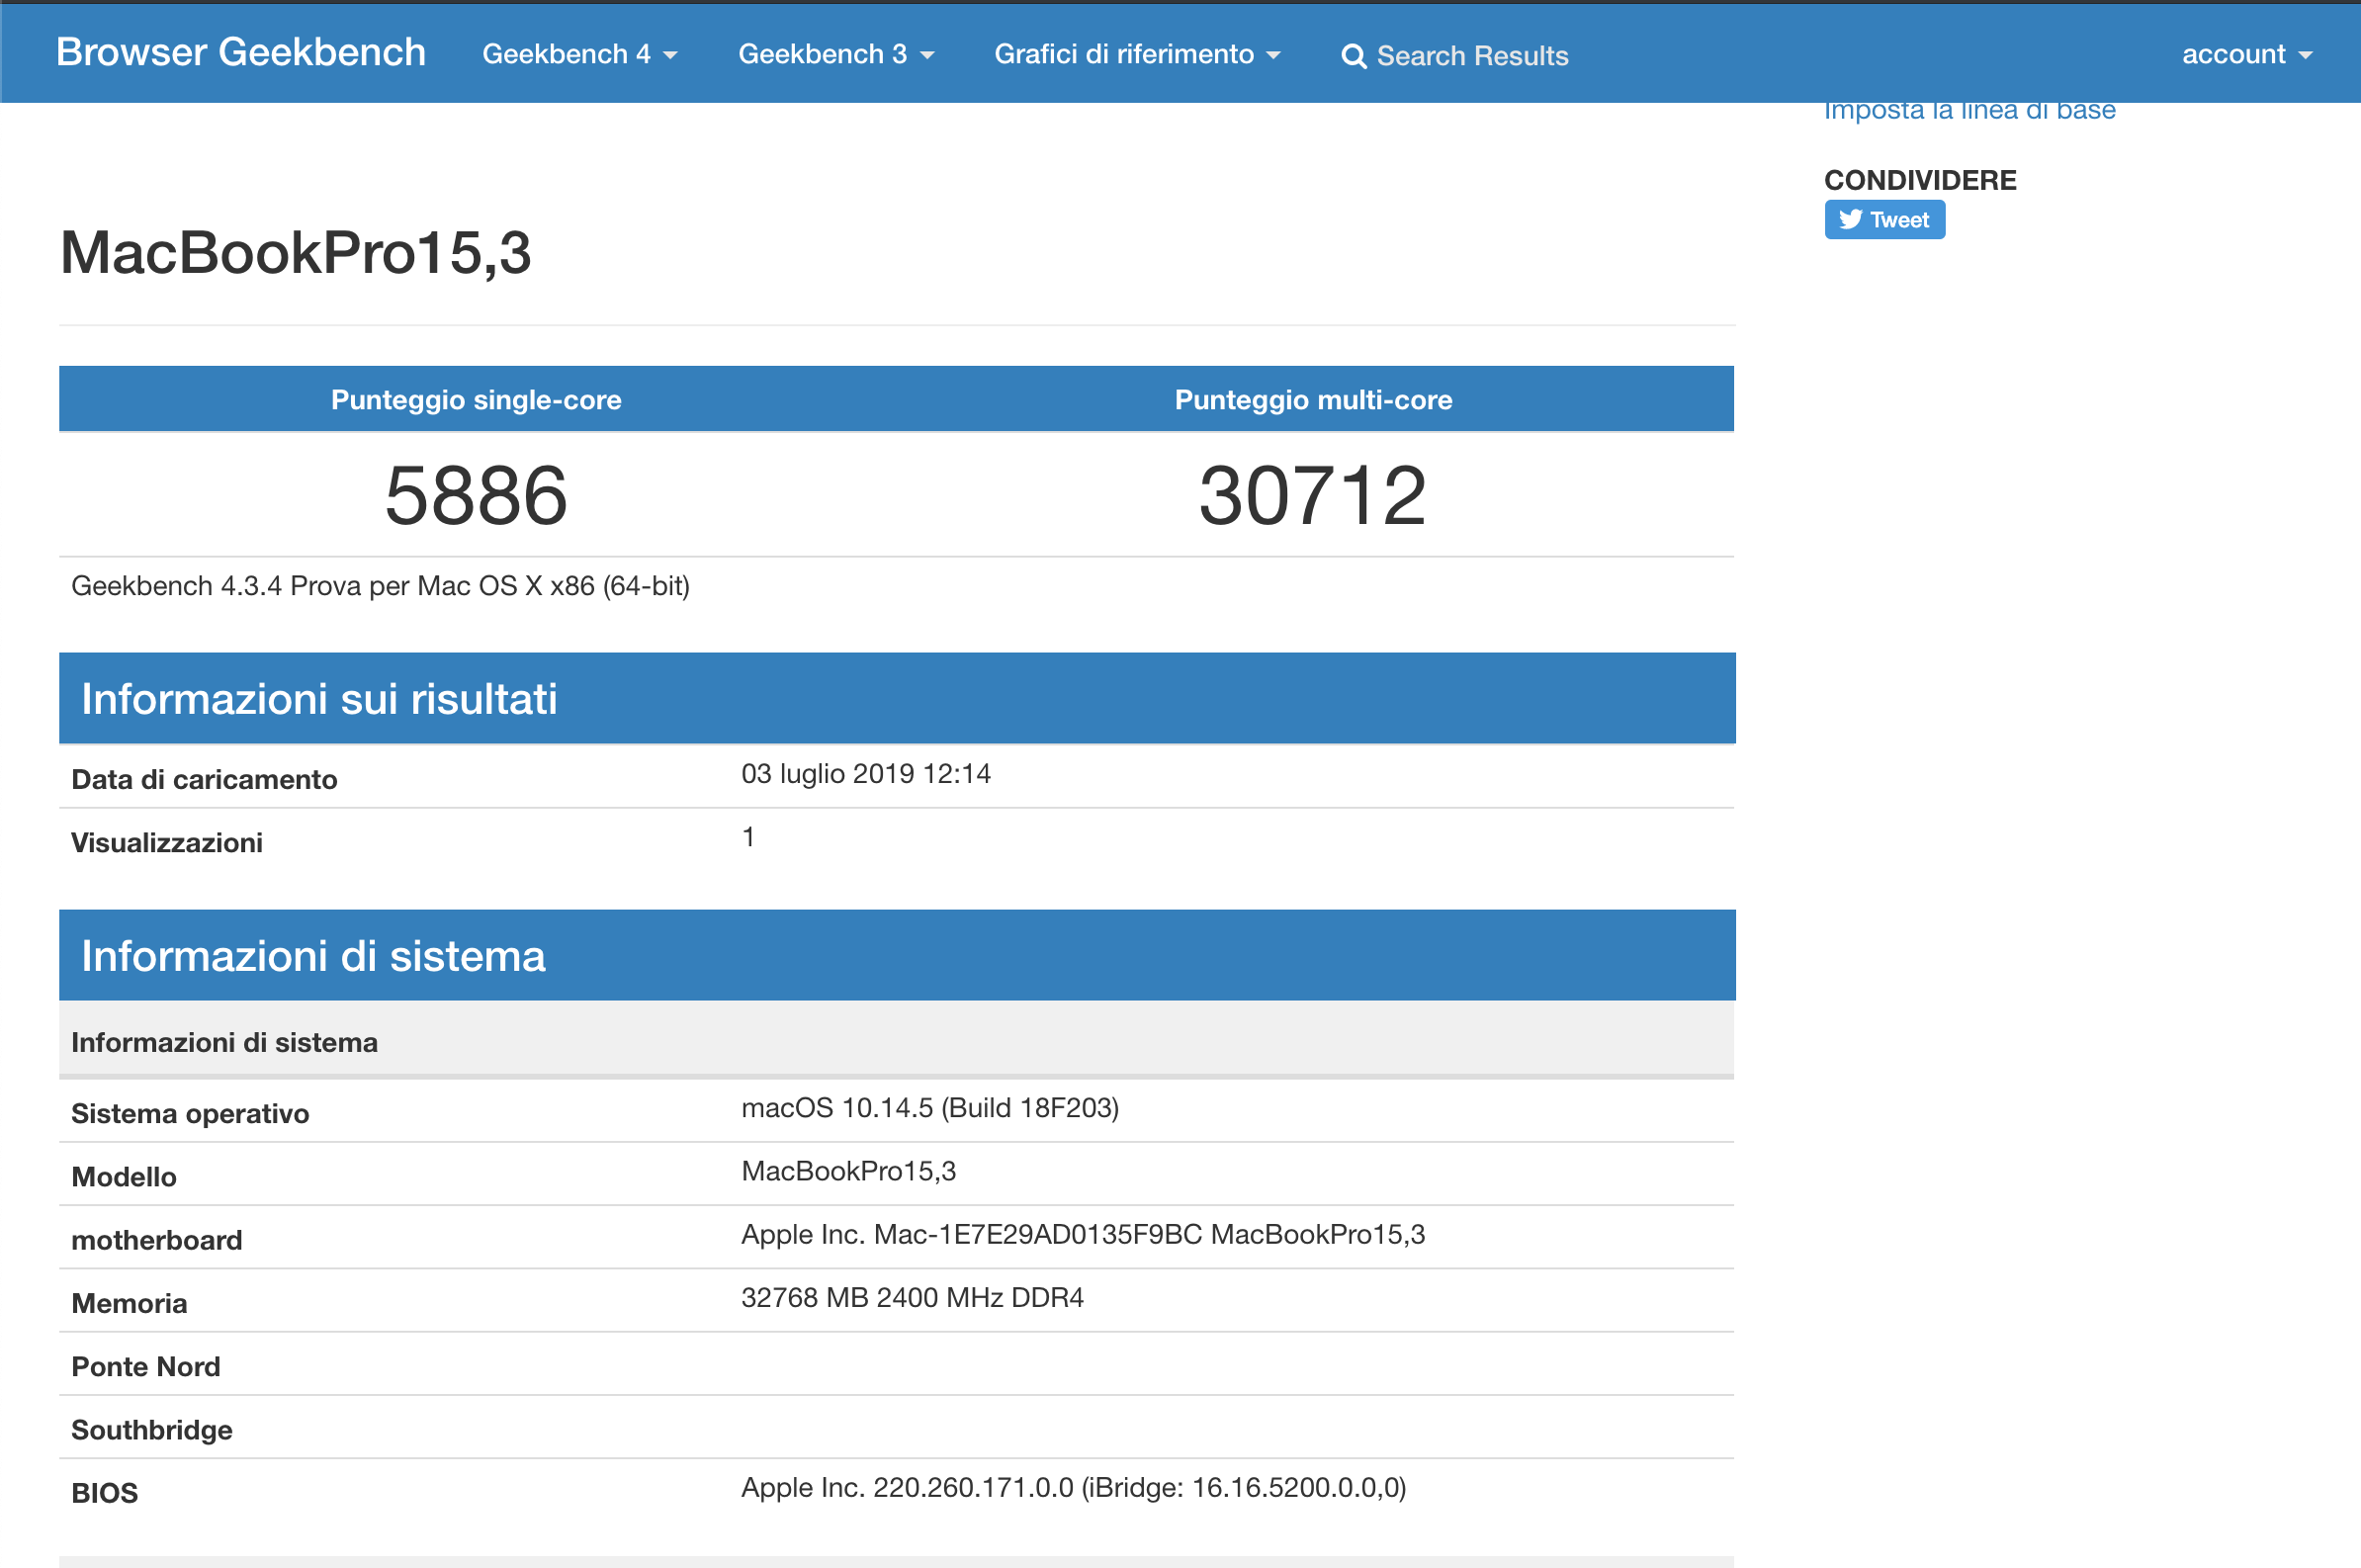Click the CONDIVIDERE heading
Screen dimensions: 2361x1568
1920,180
